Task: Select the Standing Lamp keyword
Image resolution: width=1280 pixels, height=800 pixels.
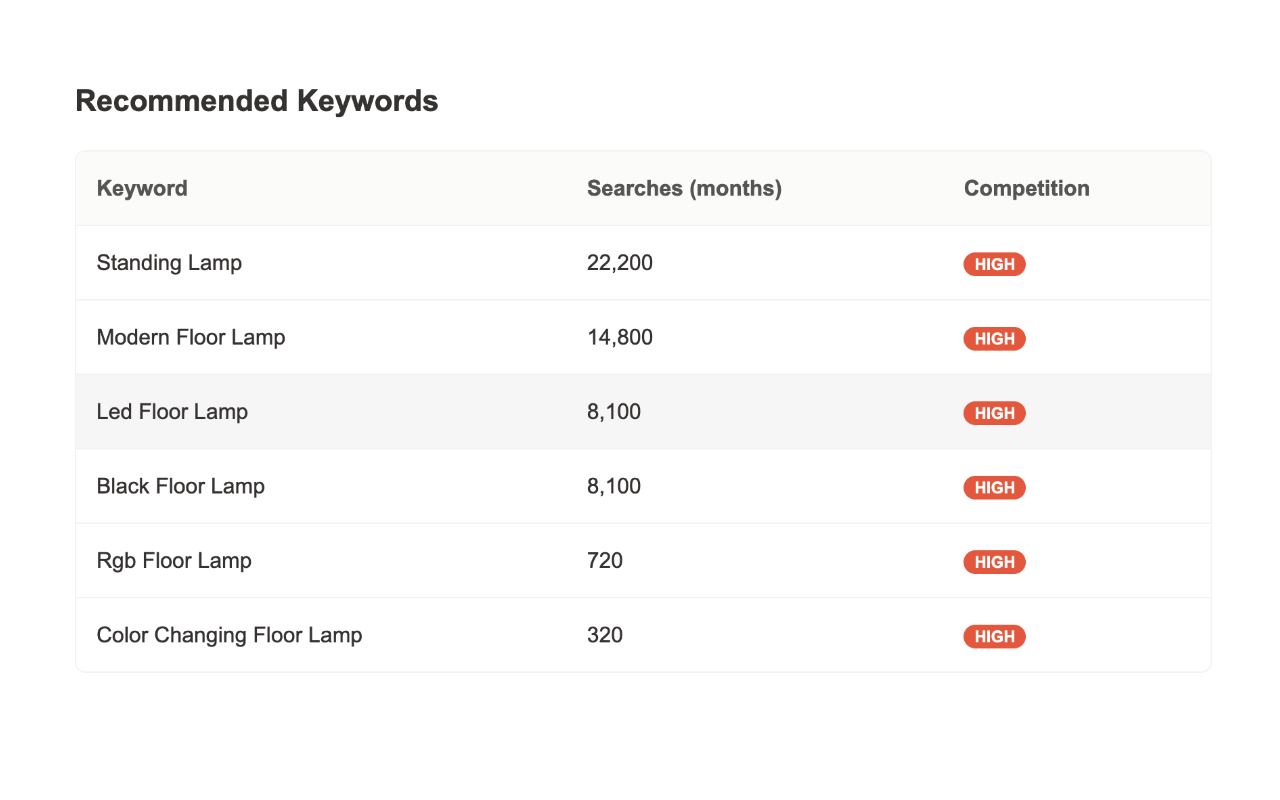Action: tap(169, 263)
